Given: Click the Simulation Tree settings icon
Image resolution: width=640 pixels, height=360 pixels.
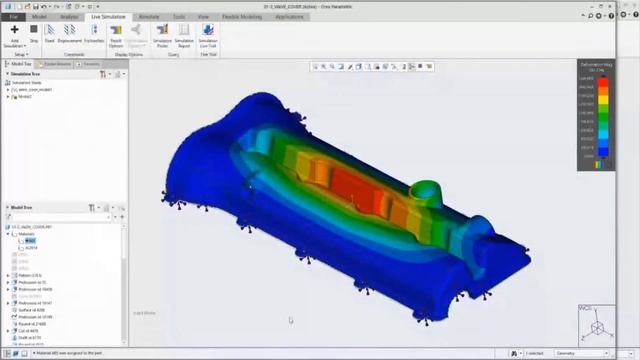Looking at the screenshot, I should coord(103,74).
